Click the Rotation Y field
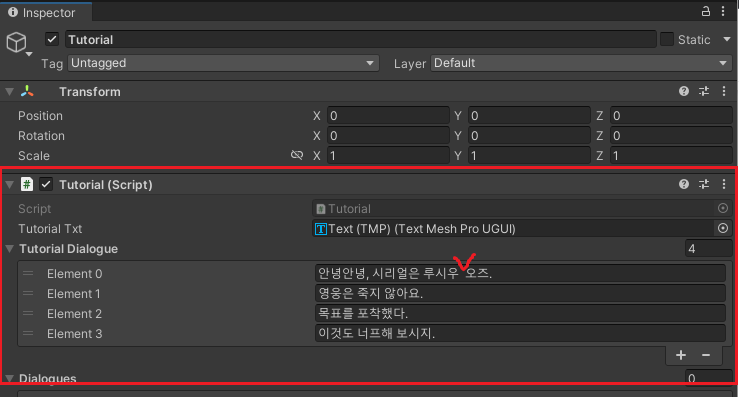 click(x=529, y=136)
